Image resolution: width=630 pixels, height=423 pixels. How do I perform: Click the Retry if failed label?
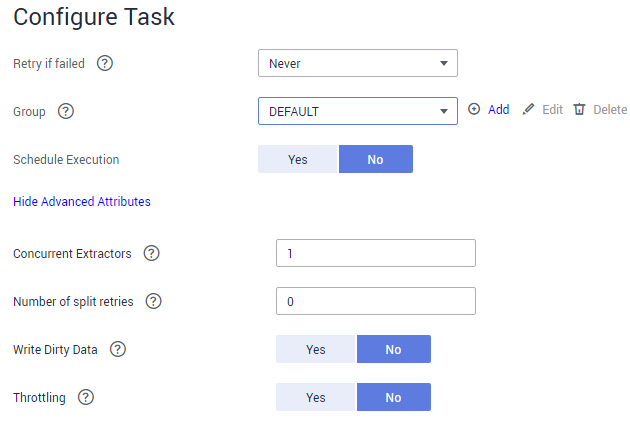49,63
